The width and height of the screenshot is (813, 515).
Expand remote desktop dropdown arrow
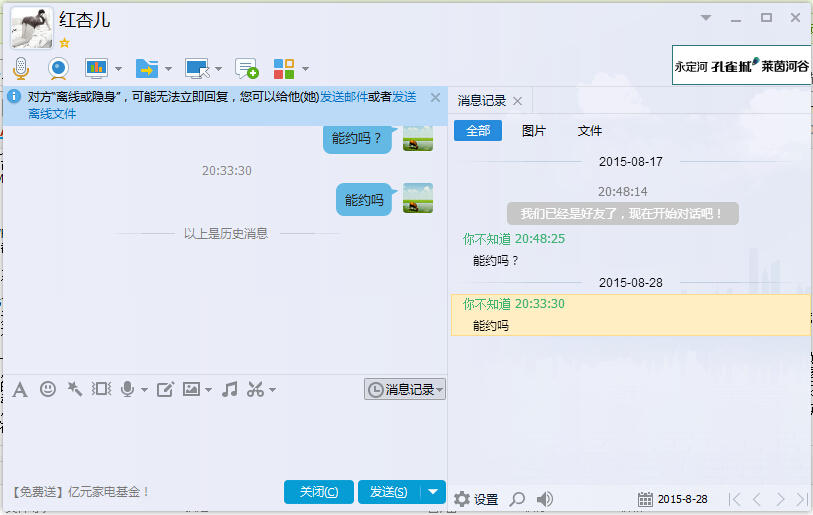(218, 68)
